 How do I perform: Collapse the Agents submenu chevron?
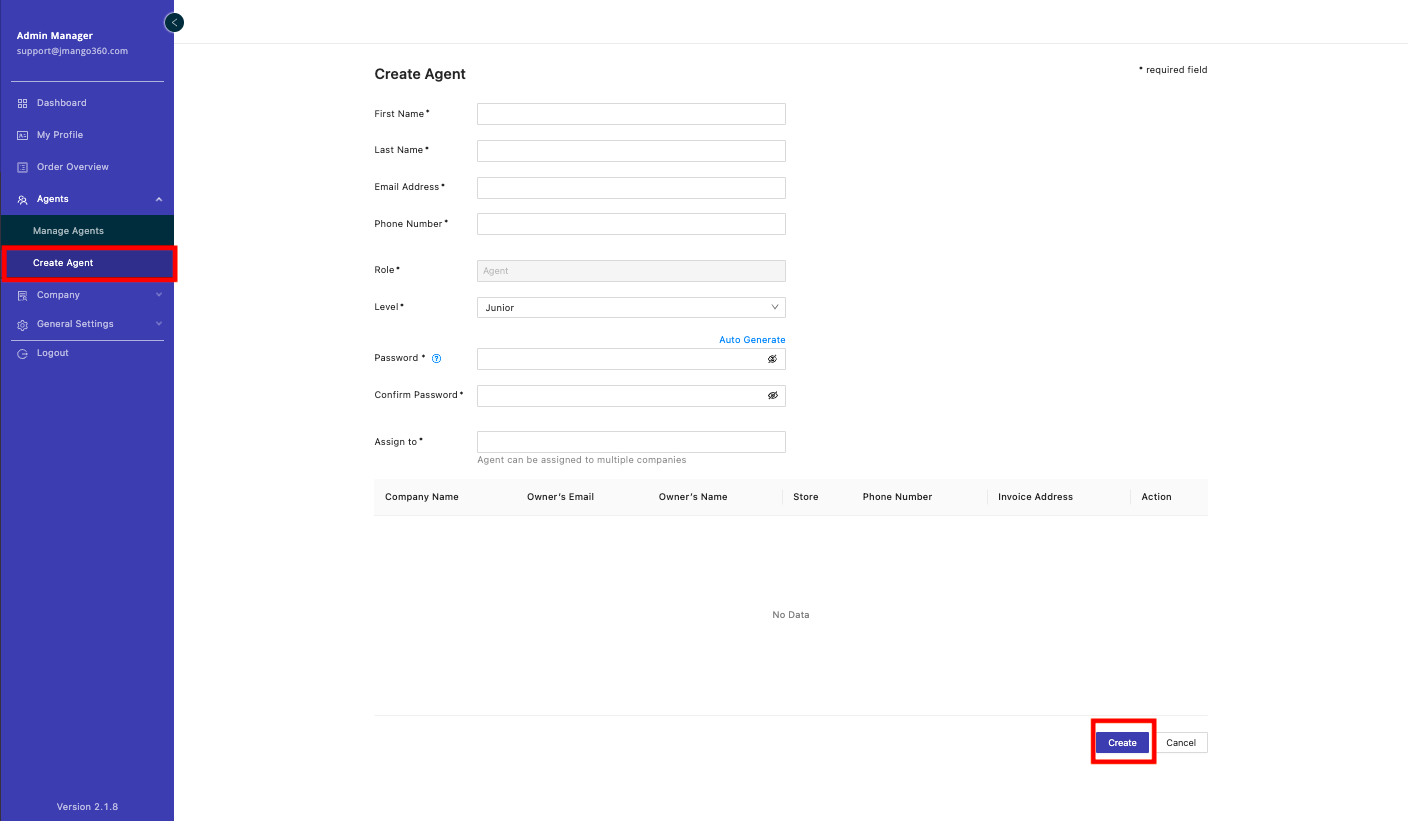click(159, 200)
